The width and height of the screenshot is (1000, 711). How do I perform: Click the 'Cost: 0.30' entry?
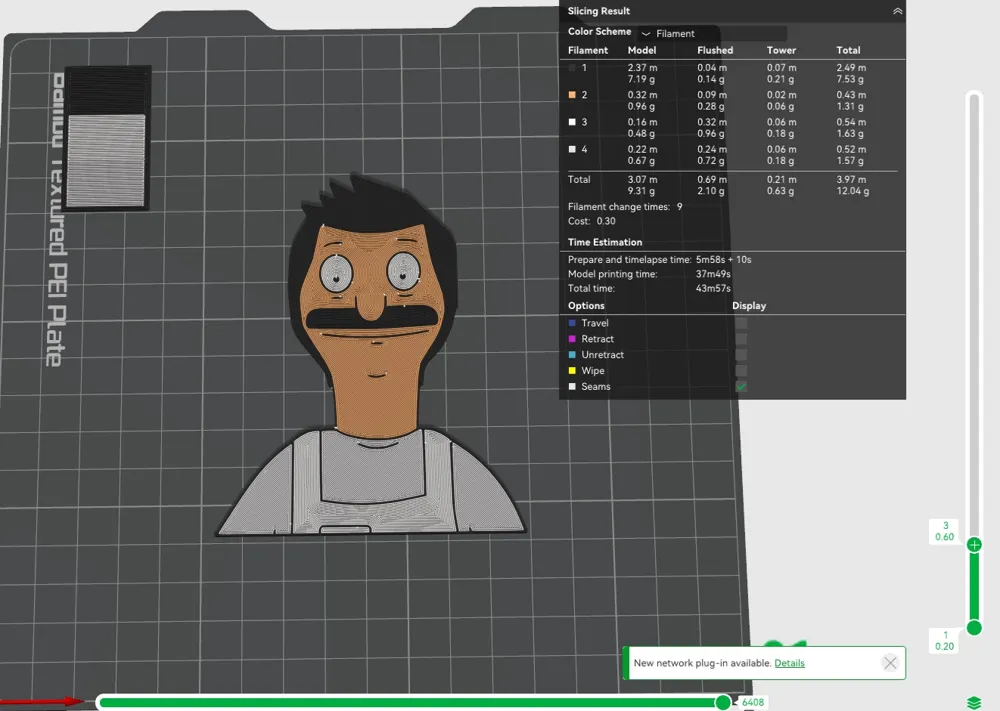[x=592, y=221]
